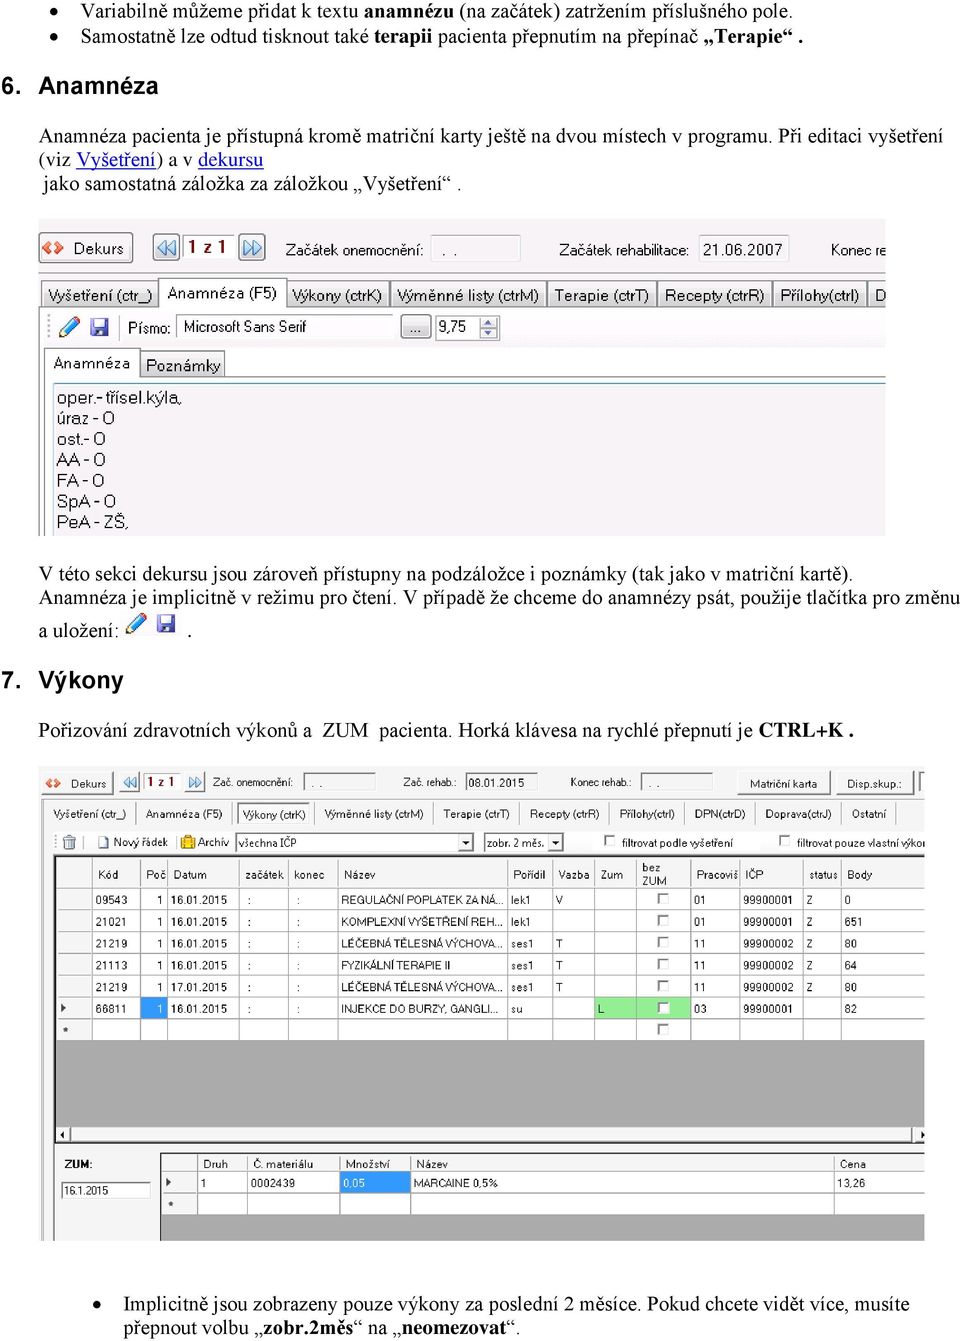960x1341 pixels.
Task: Click the Disp.skup.: button
Action: [874, 783]
